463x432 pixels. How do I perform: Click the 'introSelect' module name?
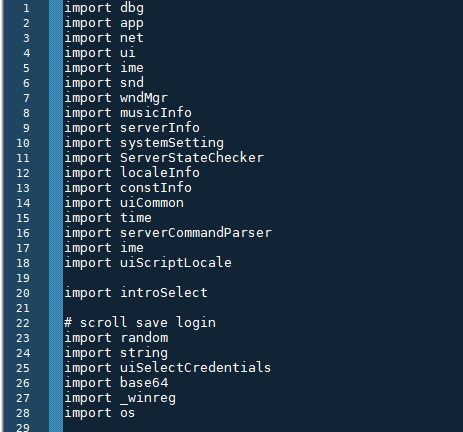[164, 293]
